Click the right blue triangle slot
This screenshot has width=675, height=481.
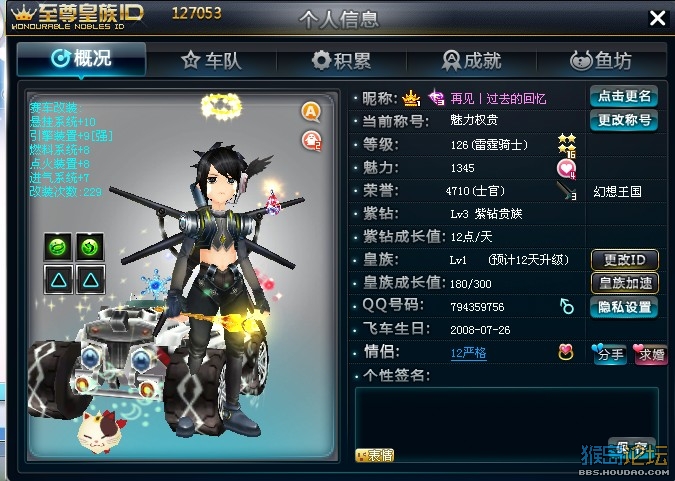click(90, 280)
